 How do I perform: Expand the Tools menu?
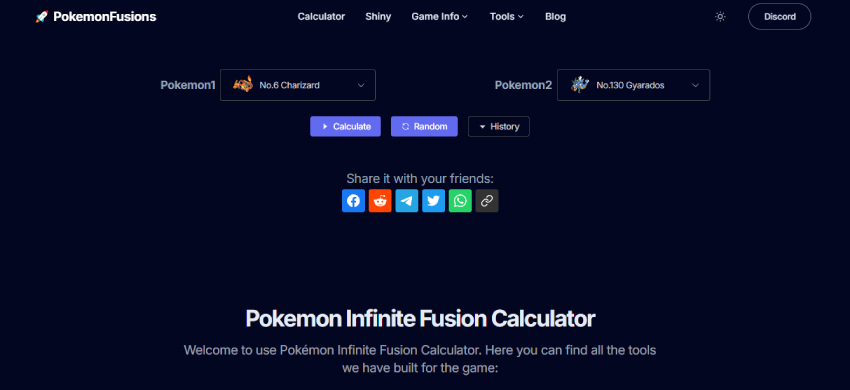tap(507, 17)
